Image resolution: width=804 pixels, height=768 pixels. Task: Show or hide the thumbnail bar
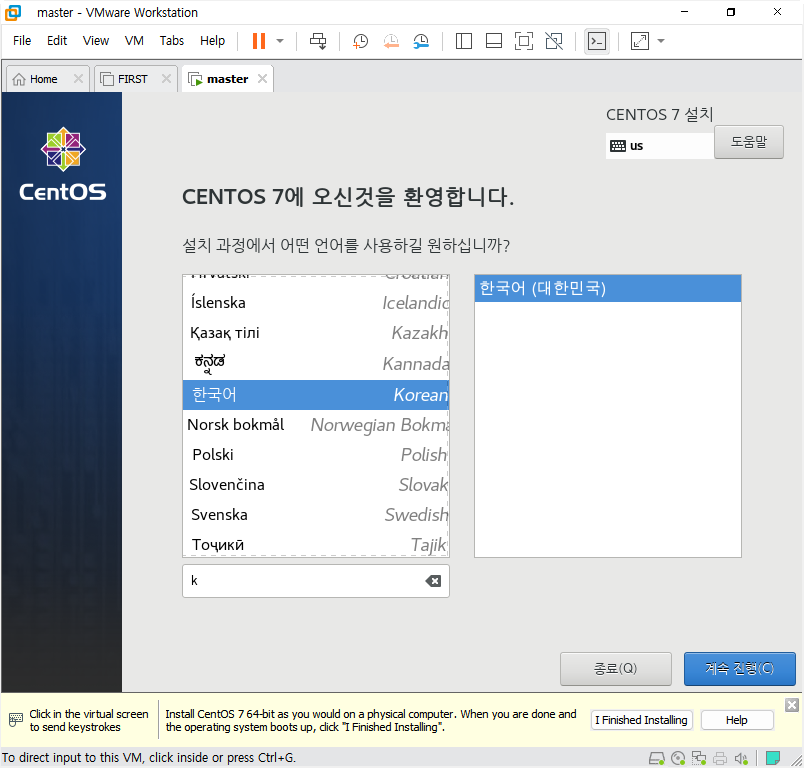[494, 41]
